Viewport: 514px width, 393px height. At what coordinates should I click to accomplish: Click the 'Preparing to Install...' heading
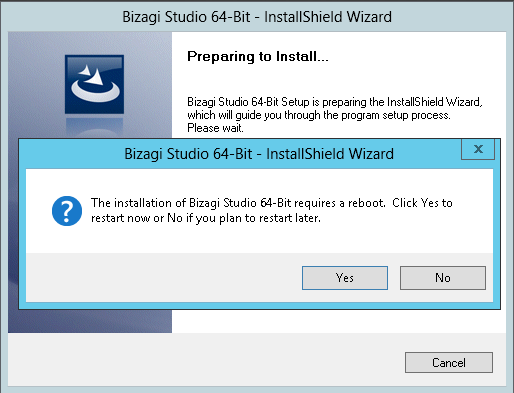(258, 57)
